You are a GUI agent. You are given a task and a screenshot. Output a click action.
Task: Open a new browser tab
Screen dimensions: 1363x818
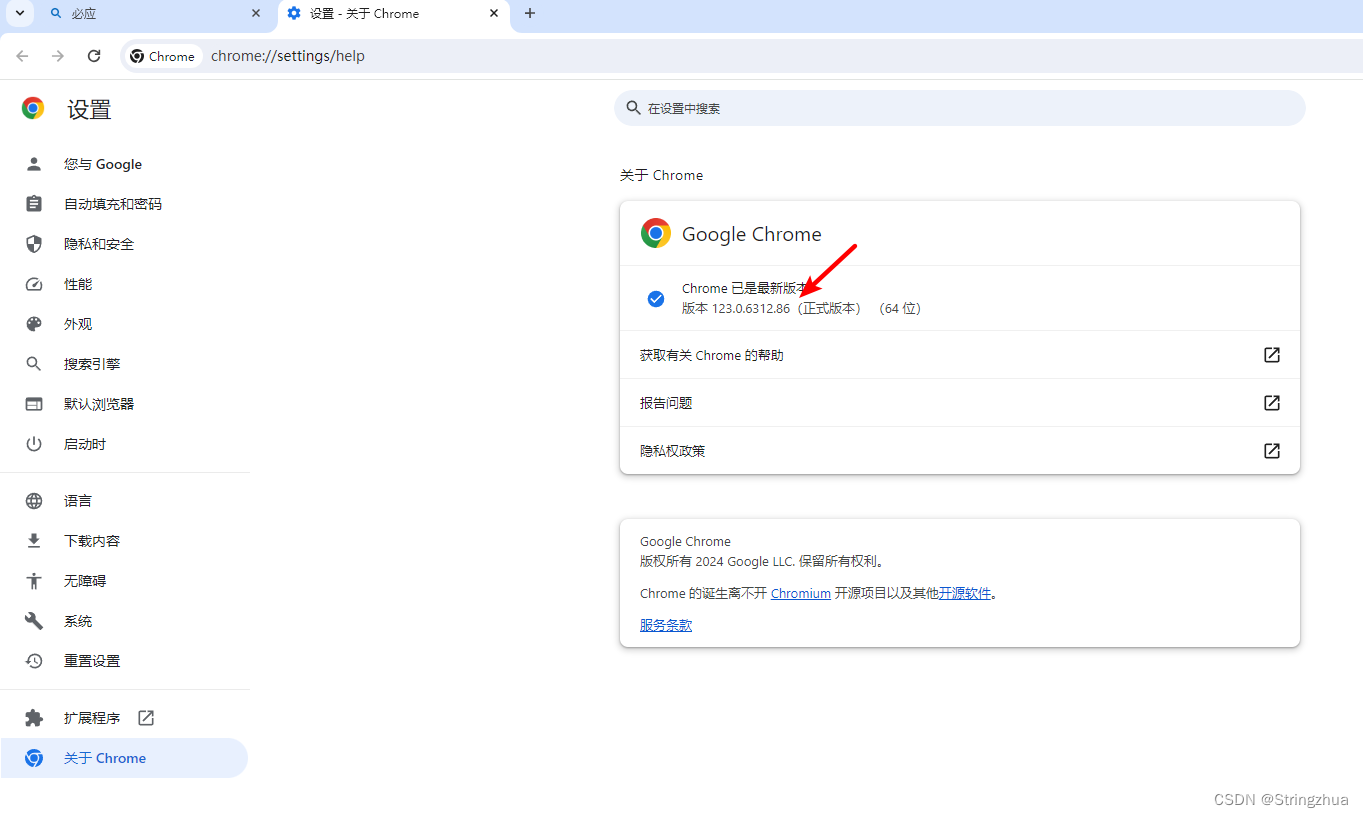coord(530,14)
